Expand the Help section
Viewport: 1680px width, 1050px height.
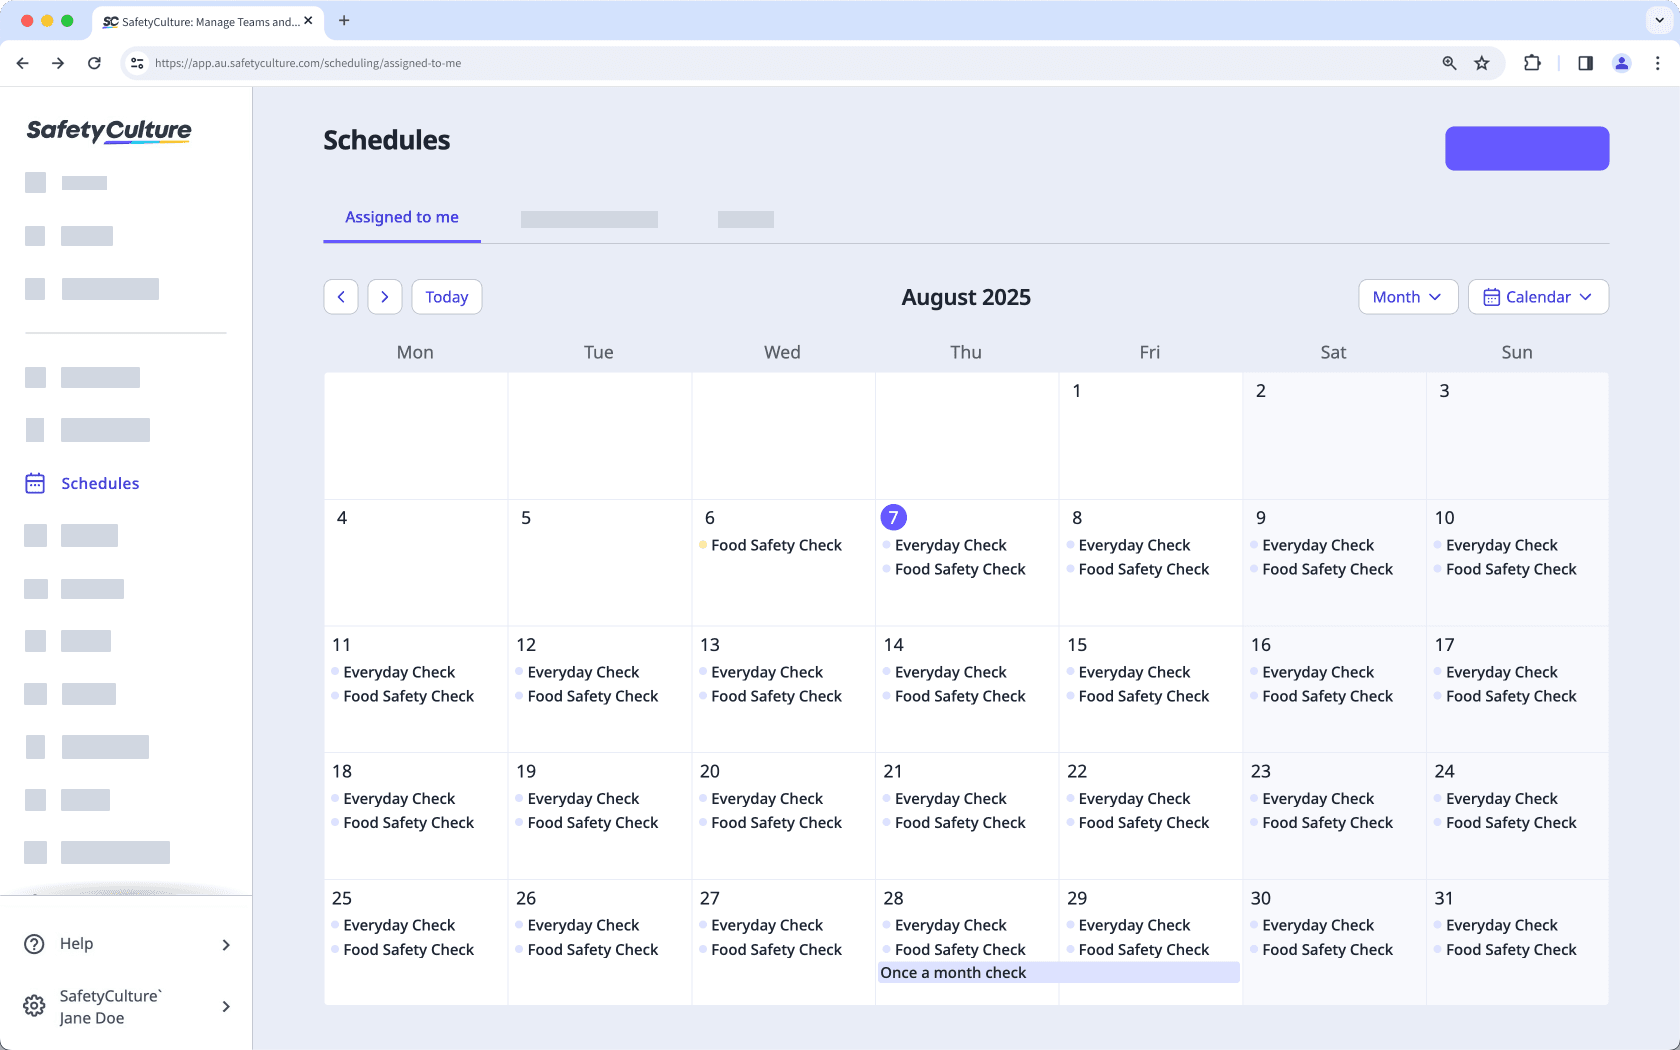(x=226, y=944)
